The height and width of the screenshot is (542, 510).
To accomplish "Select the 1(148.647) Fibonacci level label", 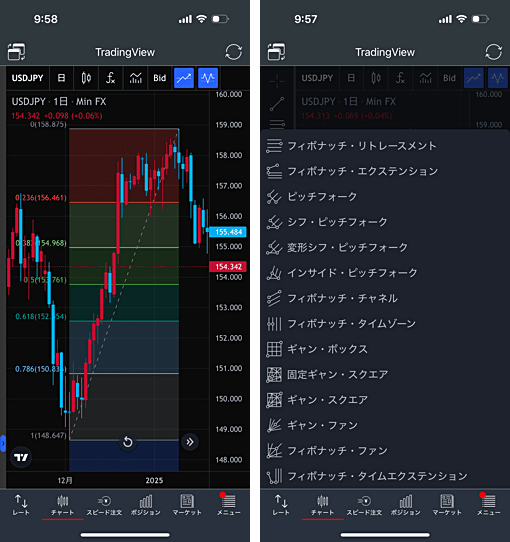I will pyautogui.click(x=48, y=436).
